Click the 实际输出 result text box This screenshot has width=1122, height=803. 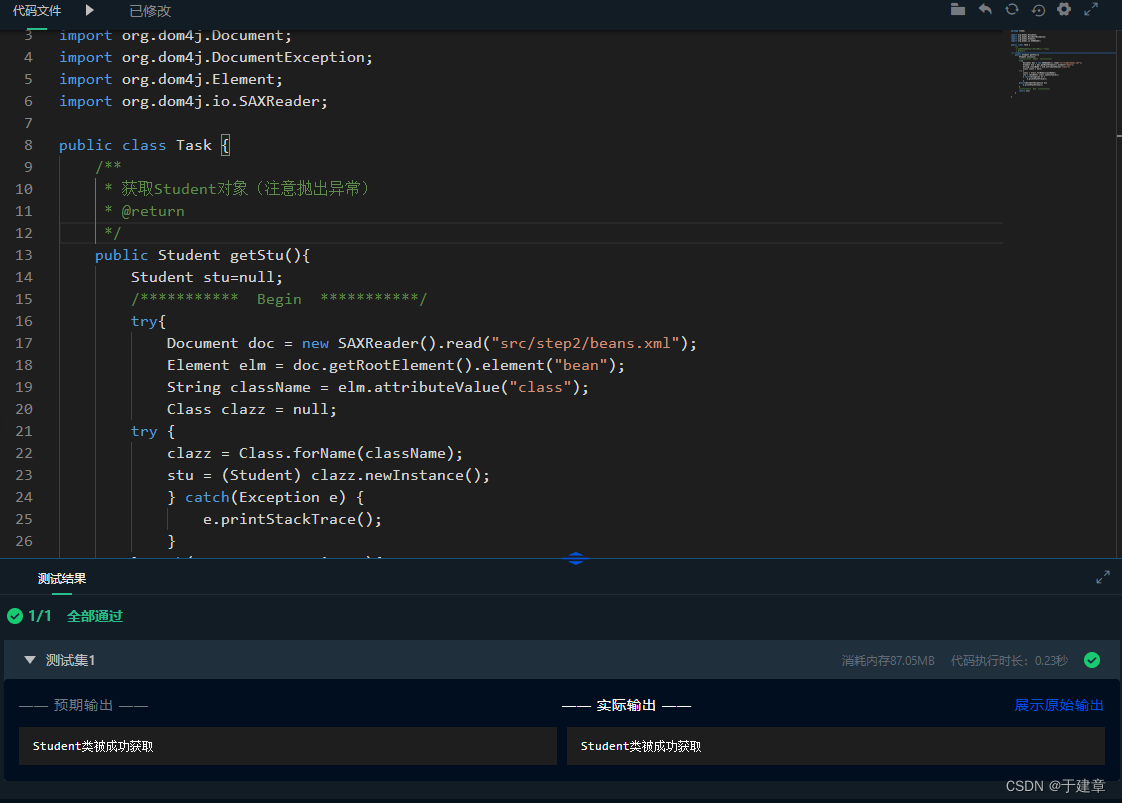pyautogui.click(x=836, y=745)
